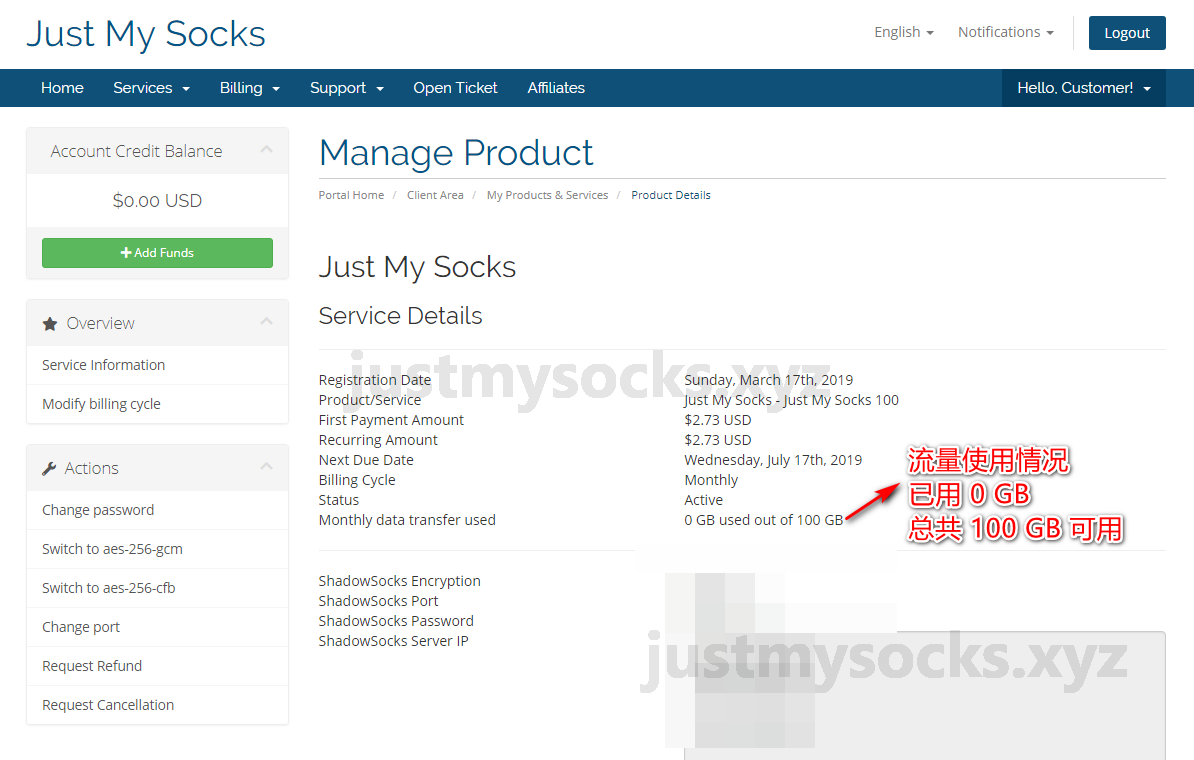Click Wednesday, July 17th, 2019 value
Screen dimensions: 1194x760
773,460
